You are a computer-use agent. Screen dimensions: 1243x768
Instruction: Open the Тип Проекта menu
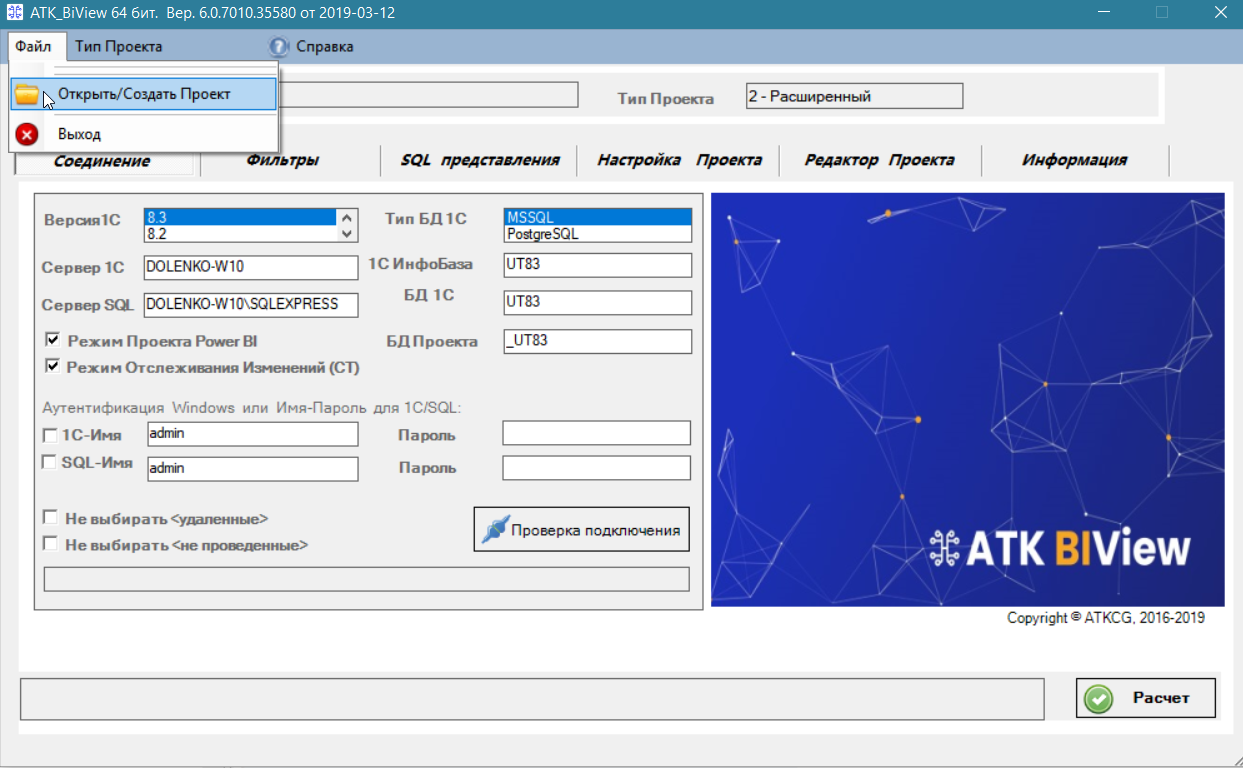coord(118,46)
